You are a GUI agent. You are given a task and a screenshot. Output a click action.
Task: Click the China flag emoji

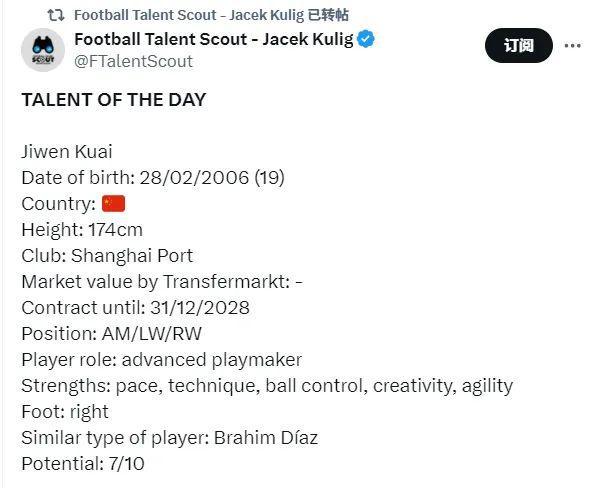(113, 203)
